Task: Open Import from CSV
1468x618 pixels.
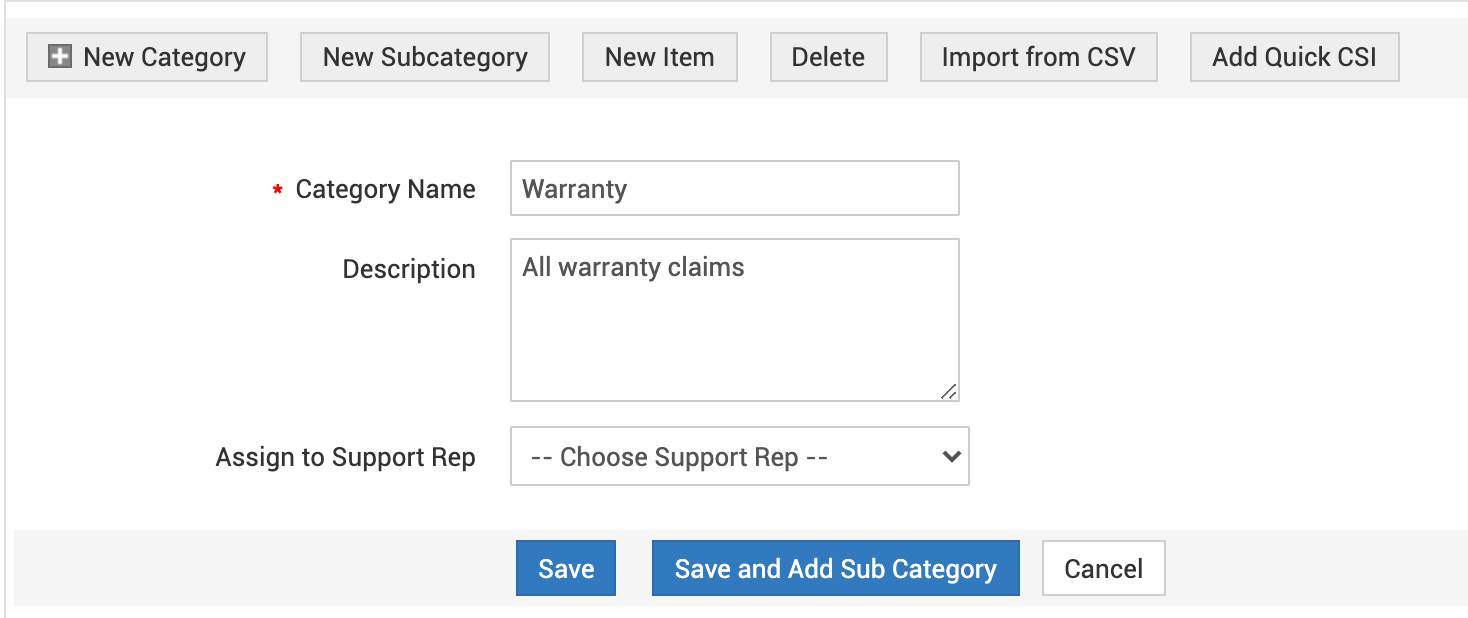Action: tap(1038, 57)
